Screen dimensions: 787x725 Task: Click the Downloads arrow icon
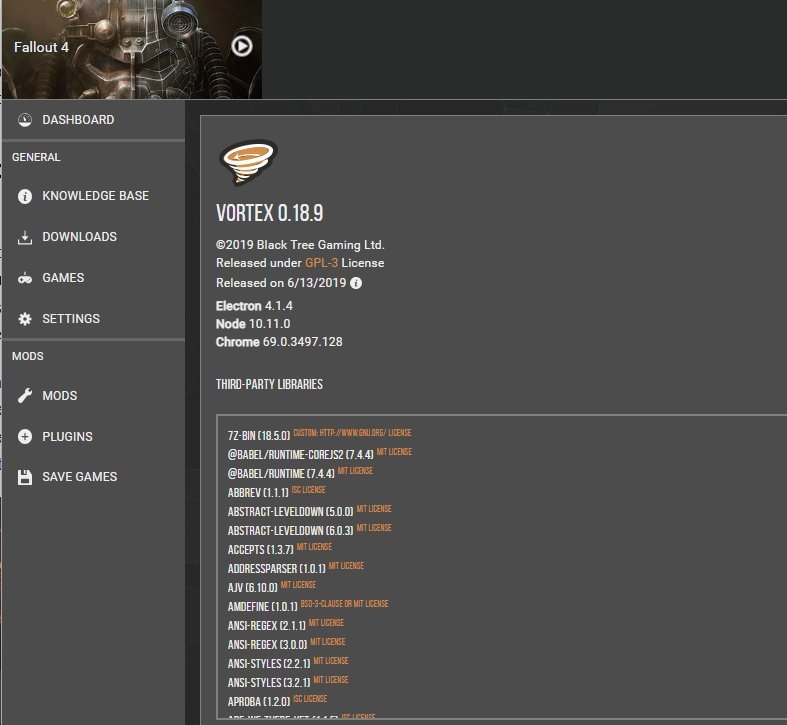click(25, 237)
